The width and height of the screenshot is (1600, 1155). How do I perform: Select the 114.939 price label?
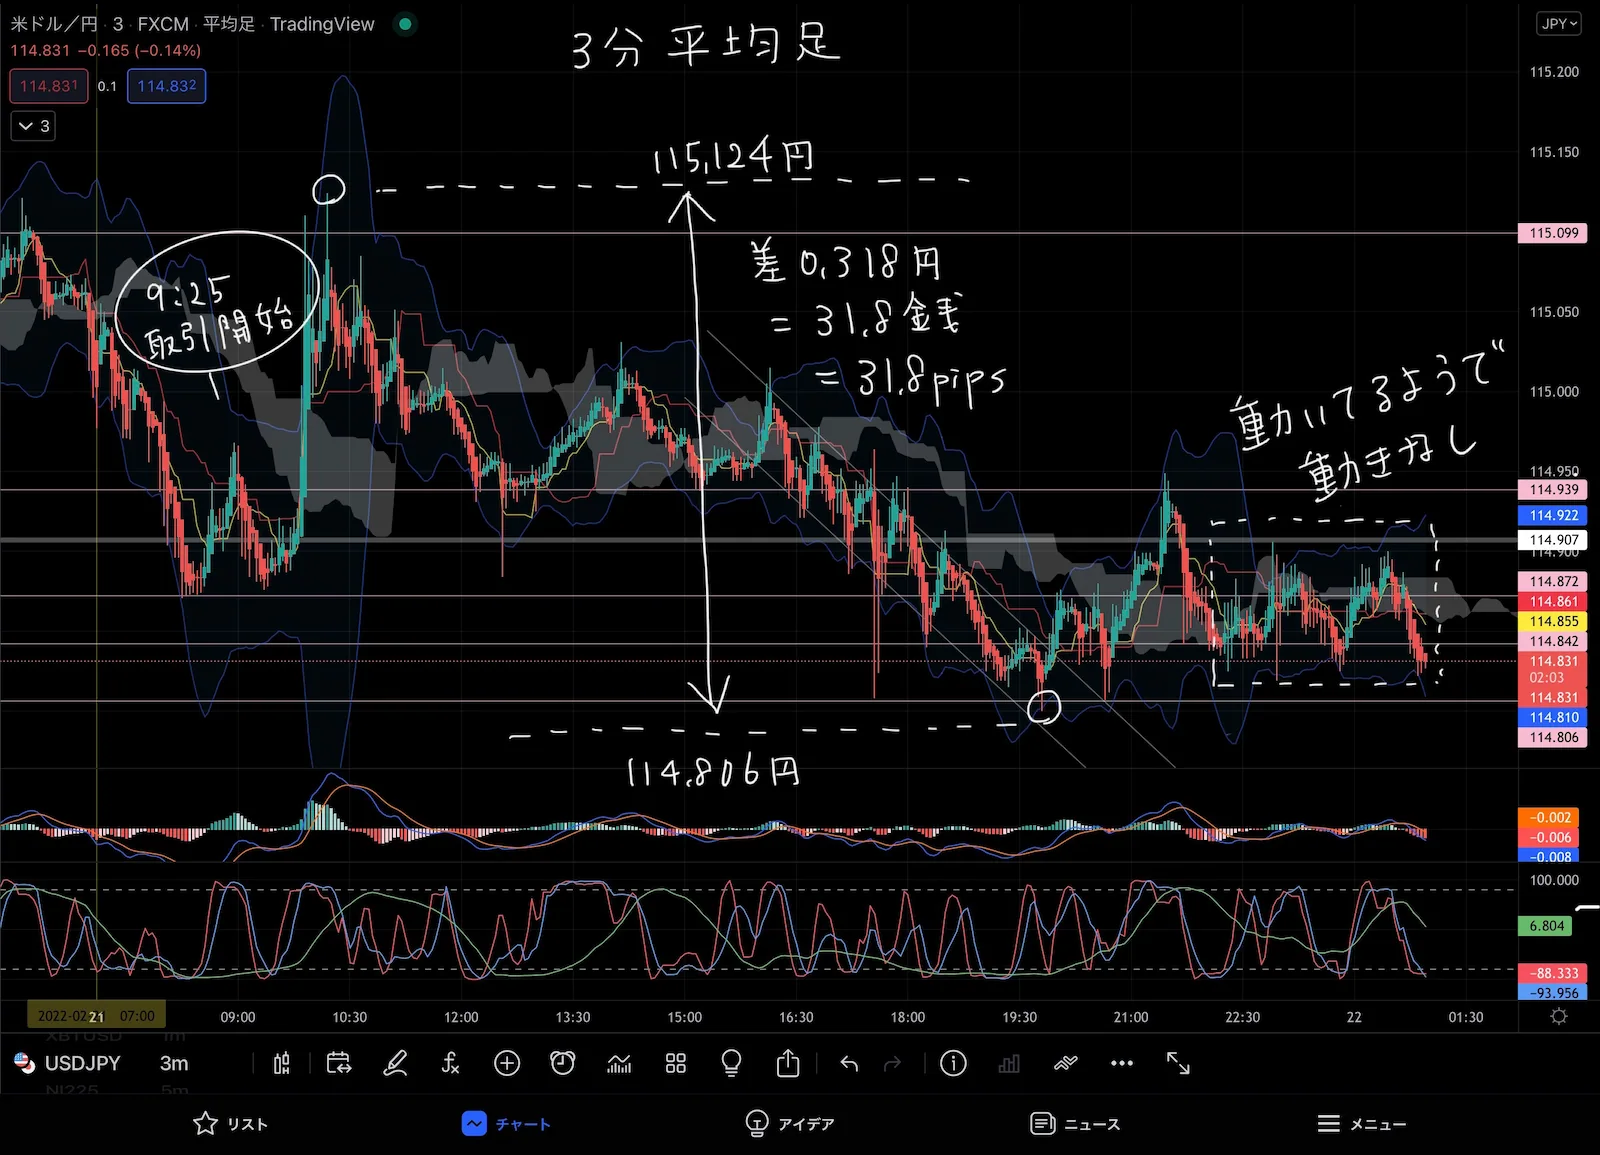[1553, 489]
